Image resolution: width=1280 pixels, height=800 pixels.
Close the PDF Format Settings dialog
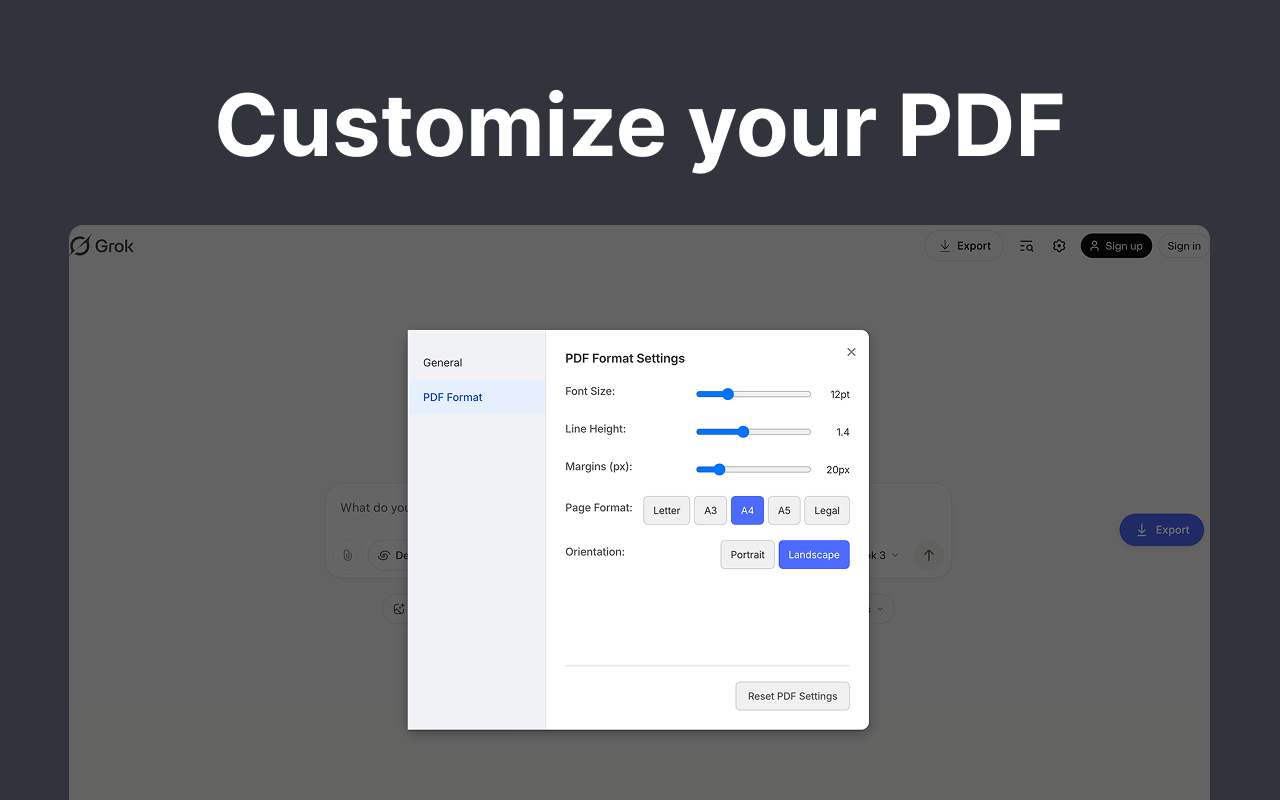click(x=851, y=352)
